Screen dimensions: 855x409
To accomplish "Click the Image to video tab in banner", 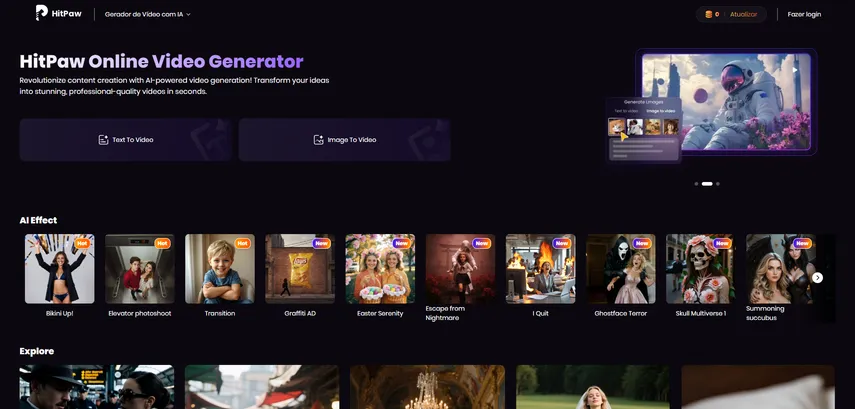I will click(x=660, y=111).
